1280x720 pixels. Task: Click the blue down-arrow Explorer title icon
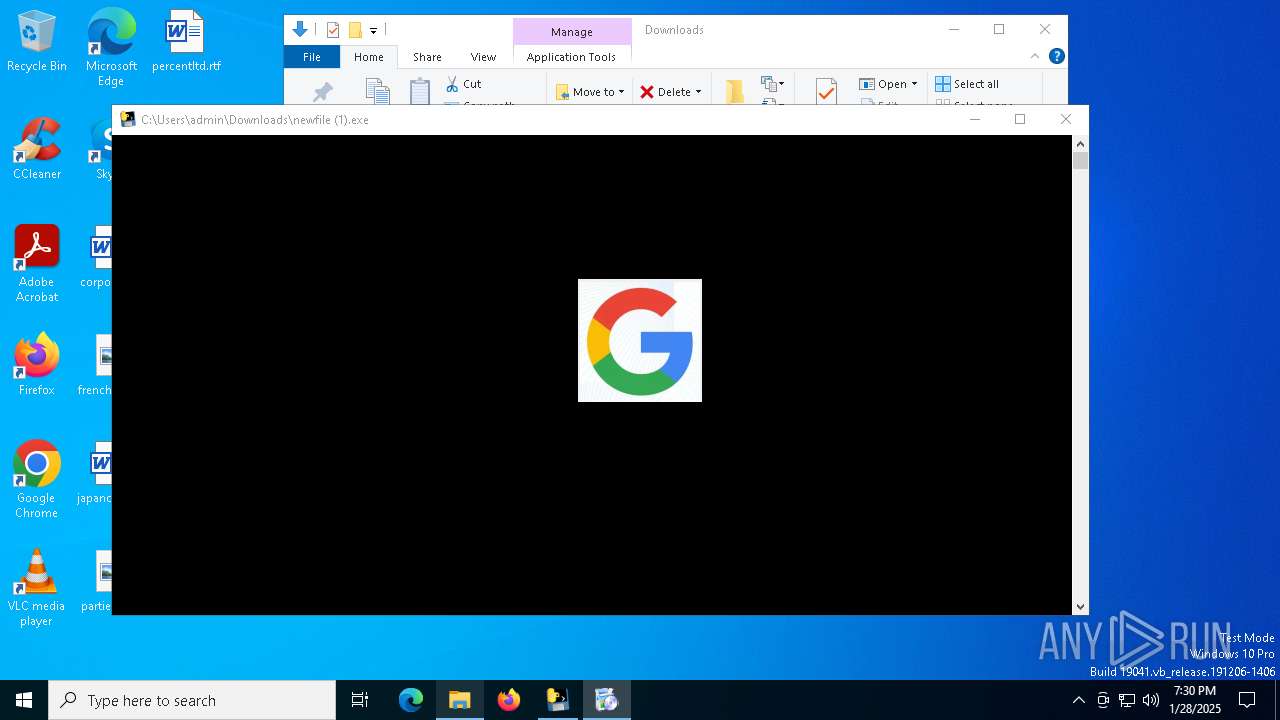(x=299, y=30)
